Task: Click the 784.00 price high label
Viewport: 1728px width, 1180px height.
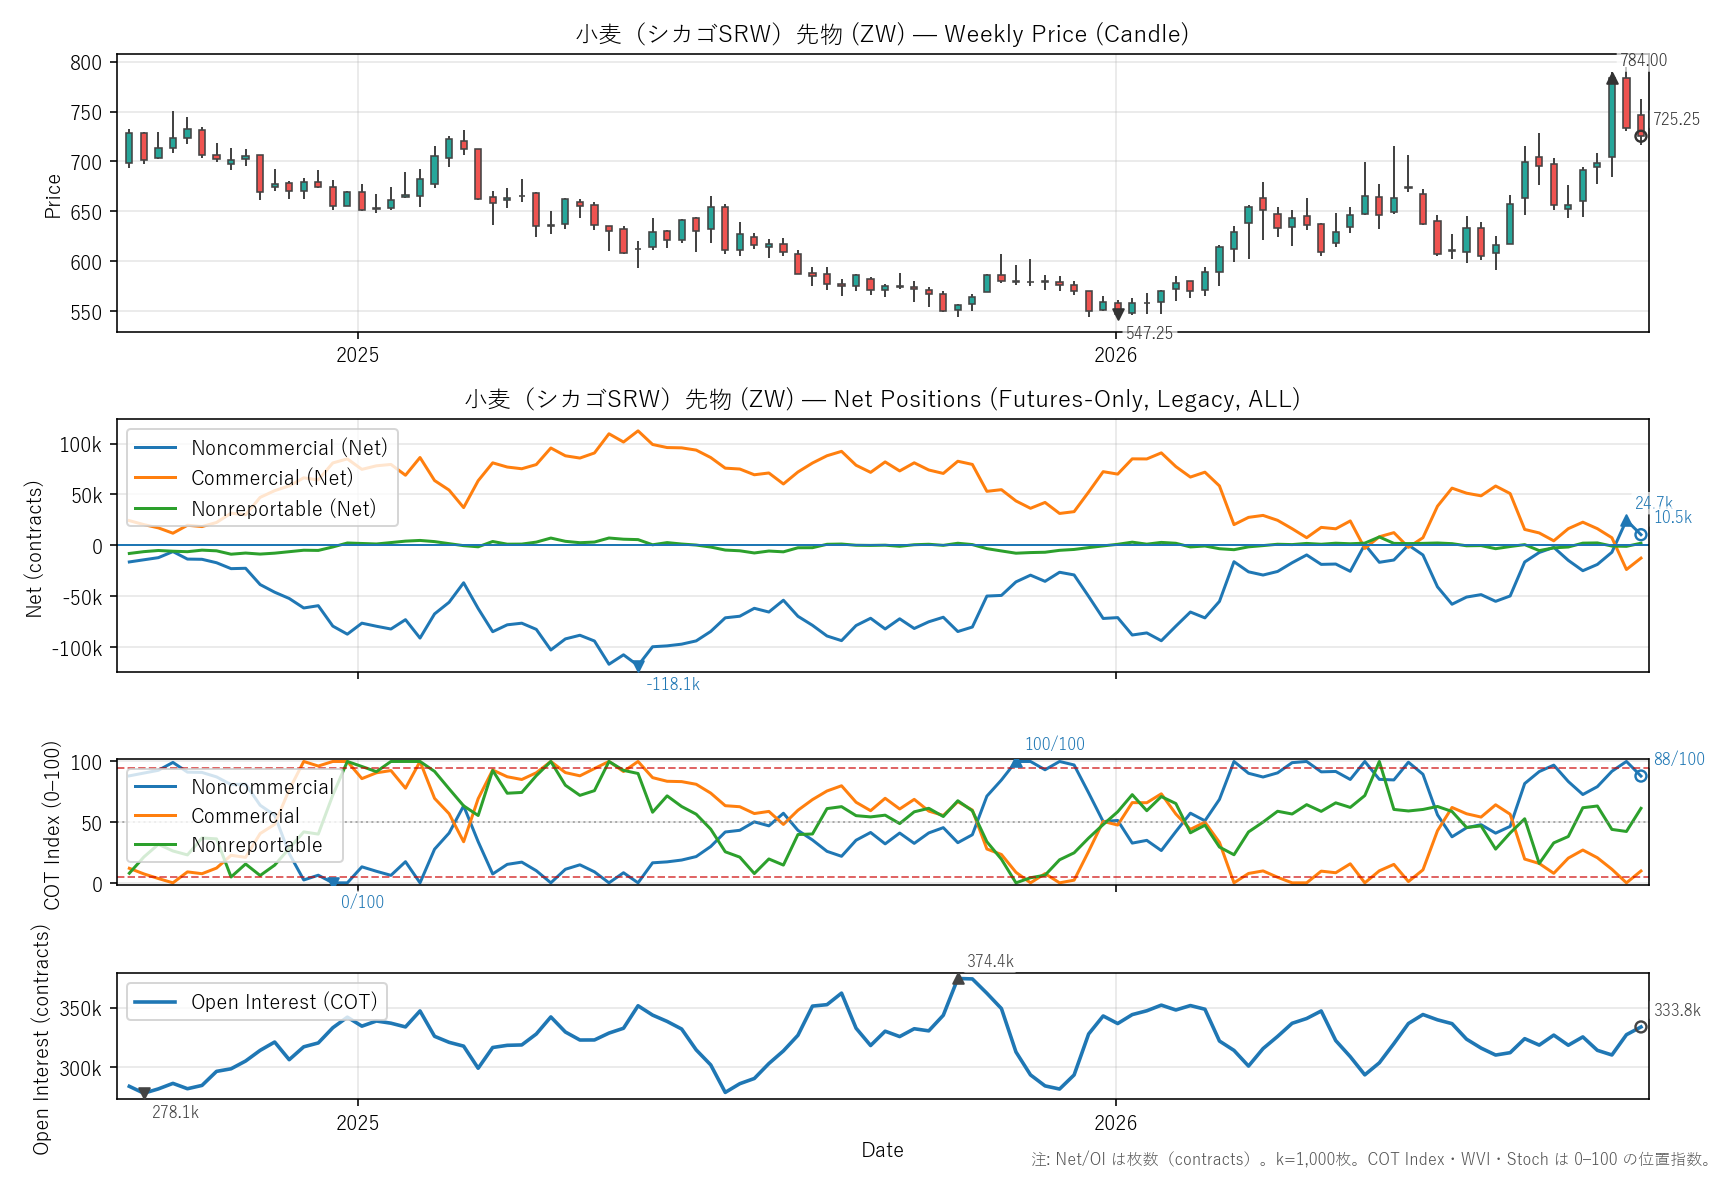Action: 1643,60
